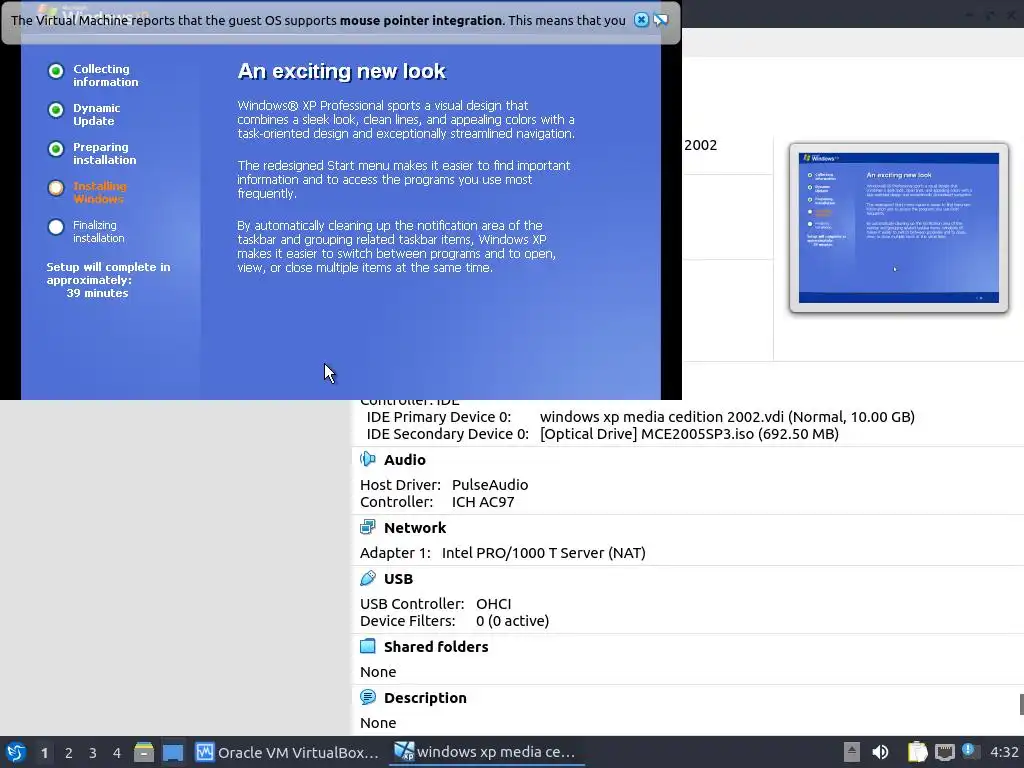Open the USB settings heading
1024x768 pixels.
pyautogui.click(x=398, y=579)
